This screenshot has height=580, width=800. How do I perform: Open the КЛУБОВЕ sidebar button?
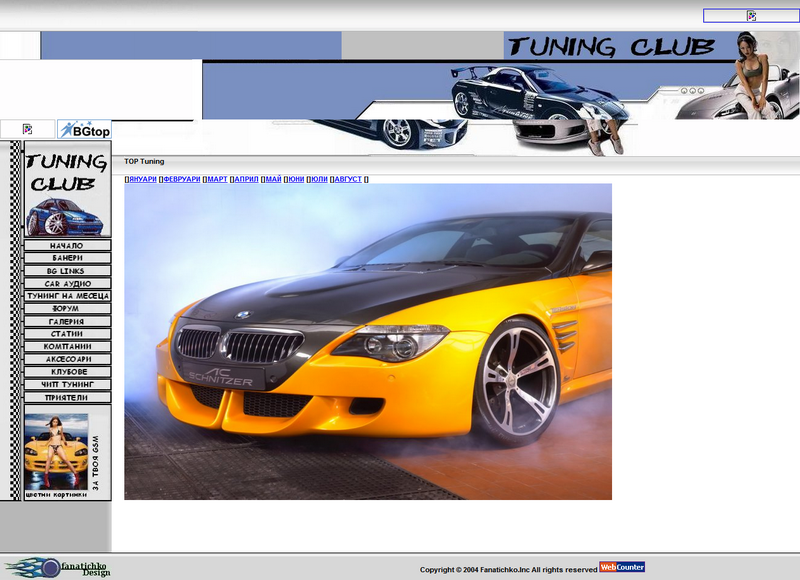(x=67, y=372)
